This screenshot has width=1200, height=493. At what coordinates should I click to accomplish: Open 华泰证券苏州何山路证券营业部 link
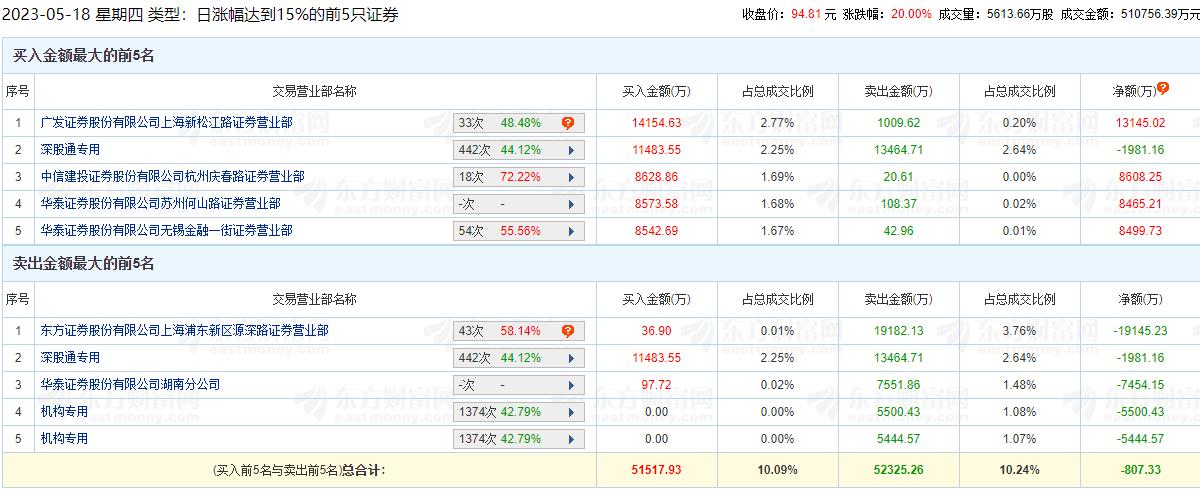(161, 203)
